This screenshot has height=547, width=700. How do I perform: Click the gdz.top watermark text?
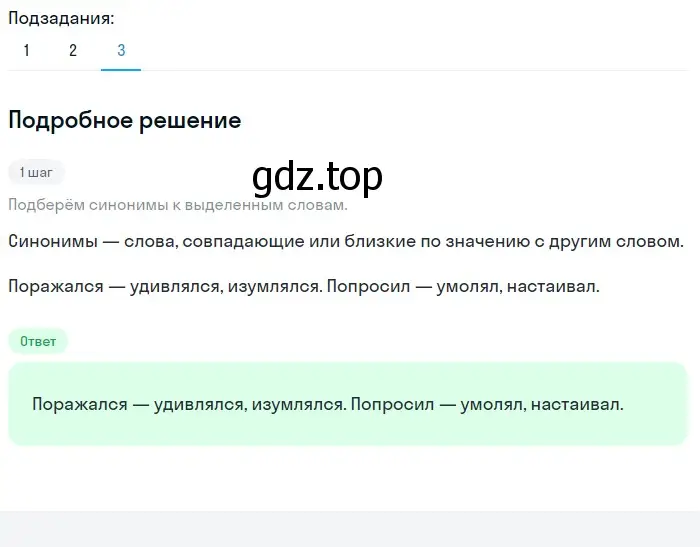(317, 177)
